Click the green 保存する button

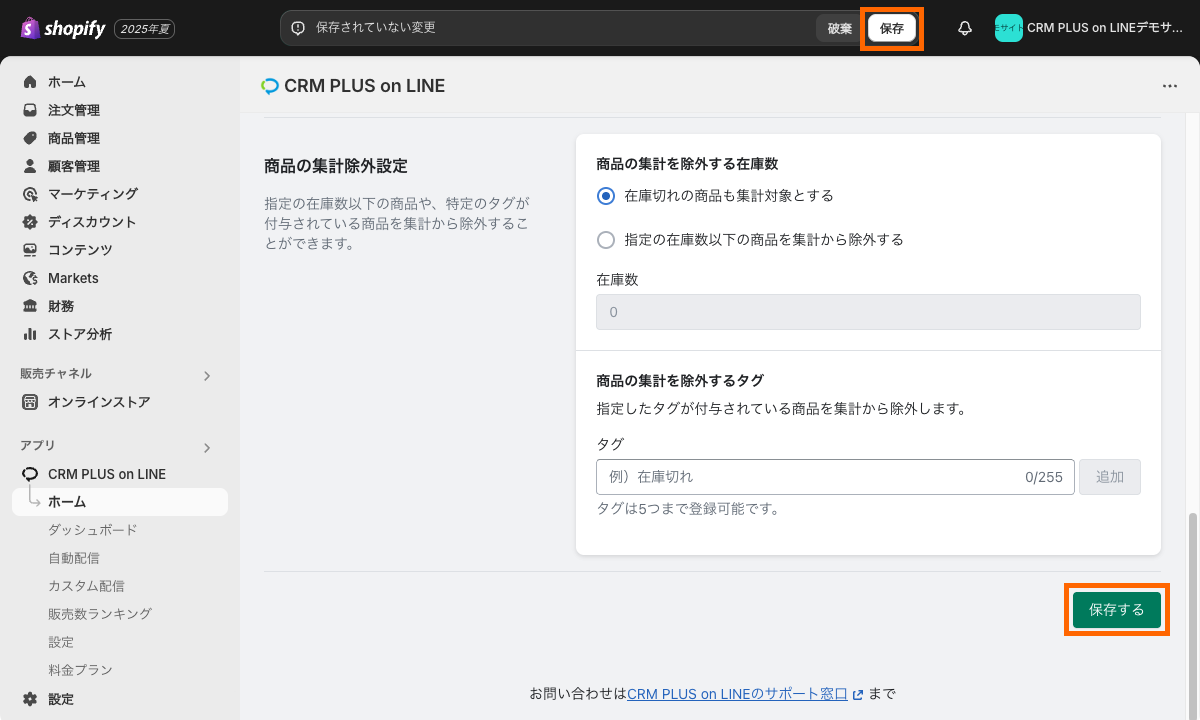1116,610
